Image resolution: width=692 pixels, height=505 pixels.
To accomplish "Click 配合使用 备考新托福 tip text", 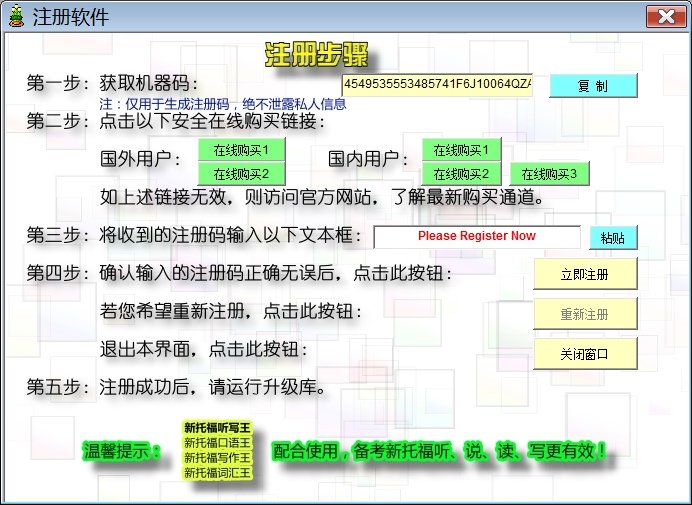I will point(439,451).
